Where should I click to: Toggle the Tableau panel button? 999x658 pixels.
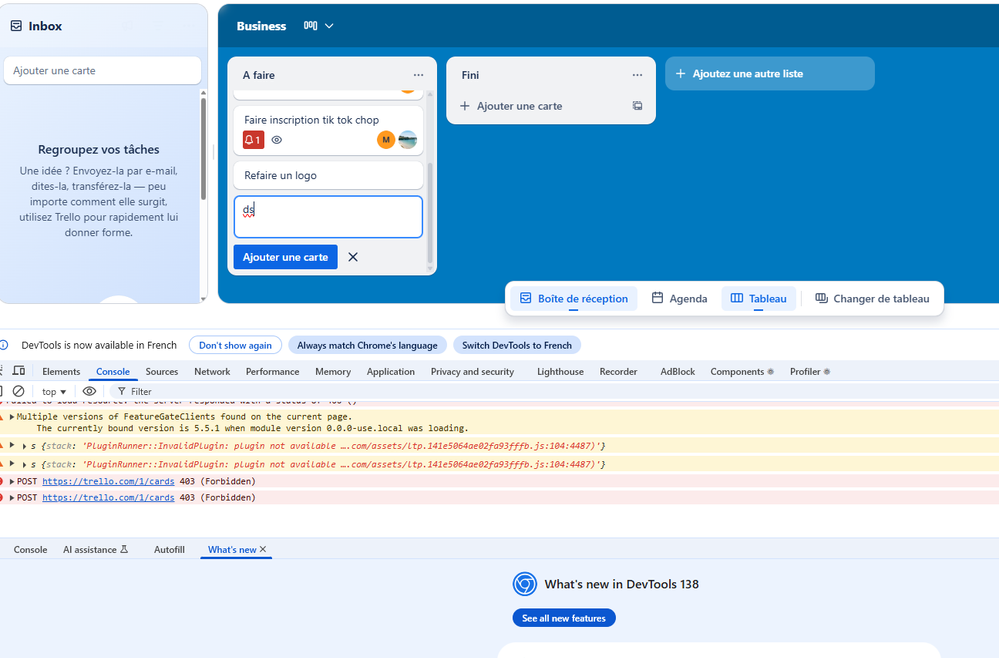coord(758,298)
